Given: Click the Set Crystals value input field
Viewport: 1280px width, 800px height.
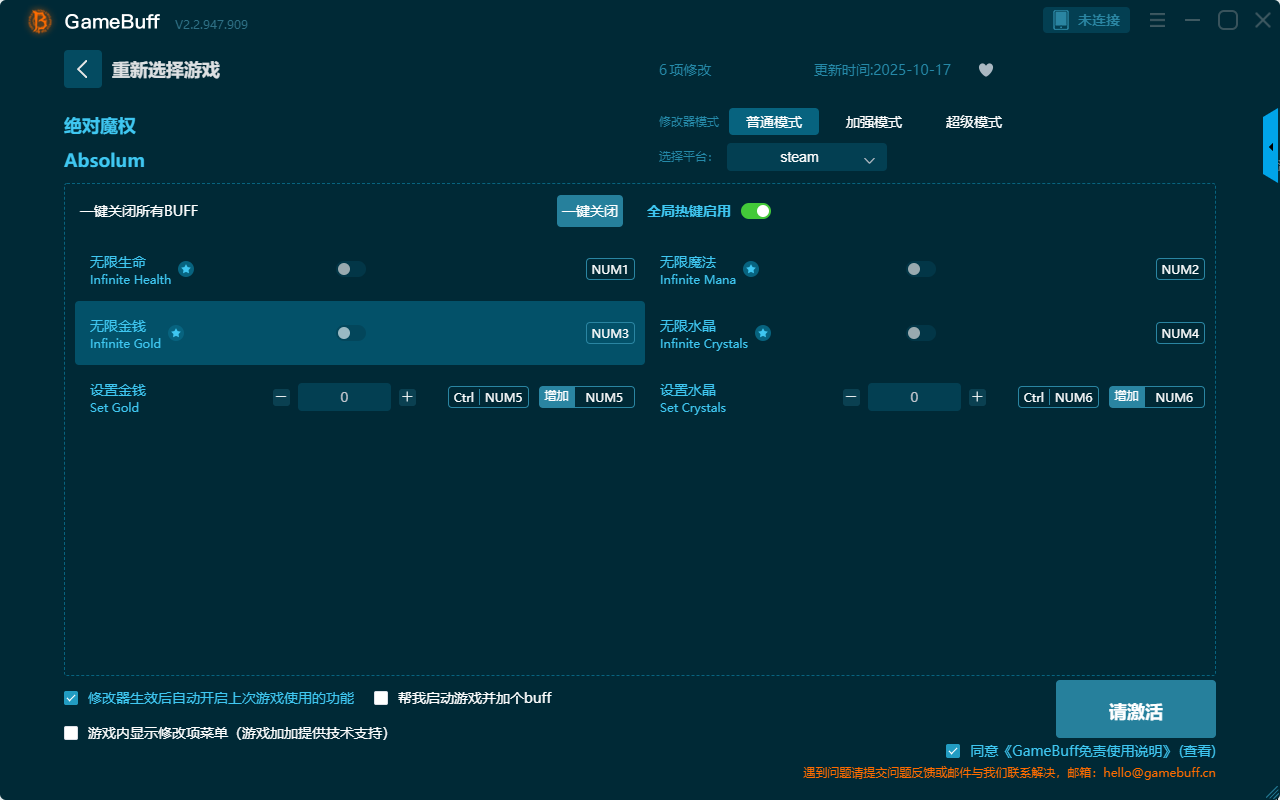Looking at the screenshot, I should tap(914, 397).
